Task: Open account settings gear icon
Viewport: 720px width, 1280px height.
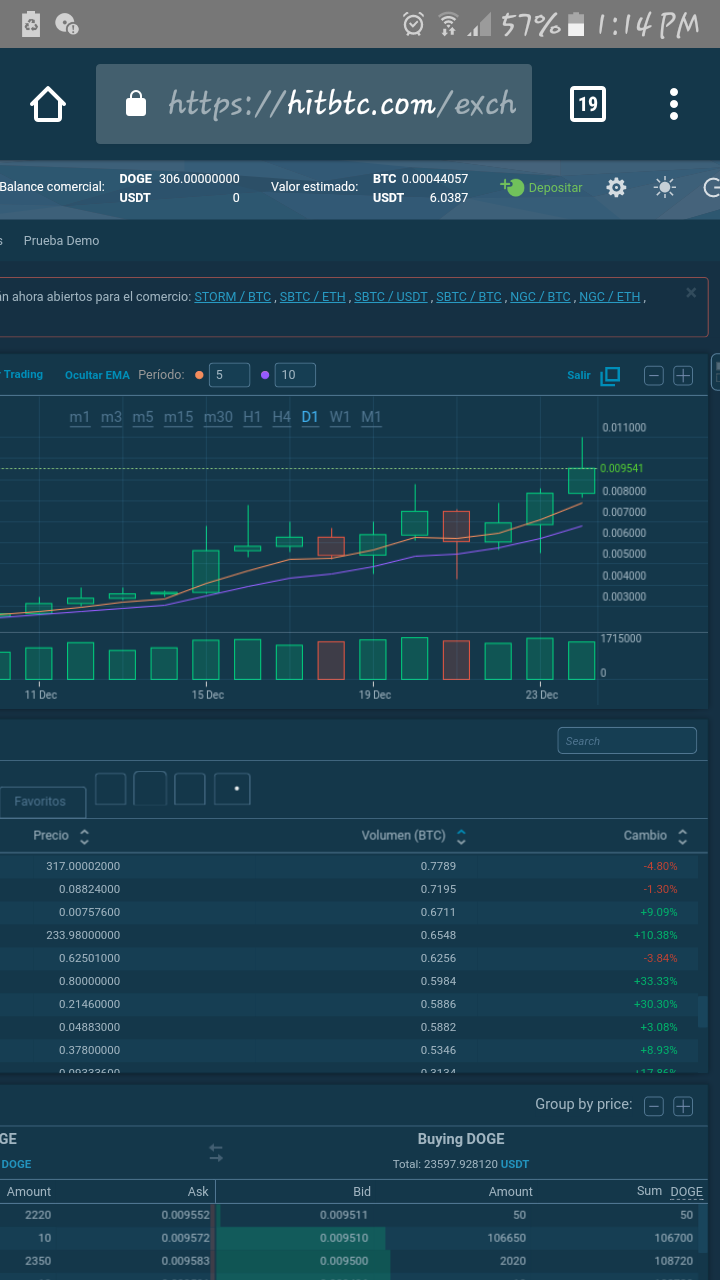Action: [x=616, y=187]
